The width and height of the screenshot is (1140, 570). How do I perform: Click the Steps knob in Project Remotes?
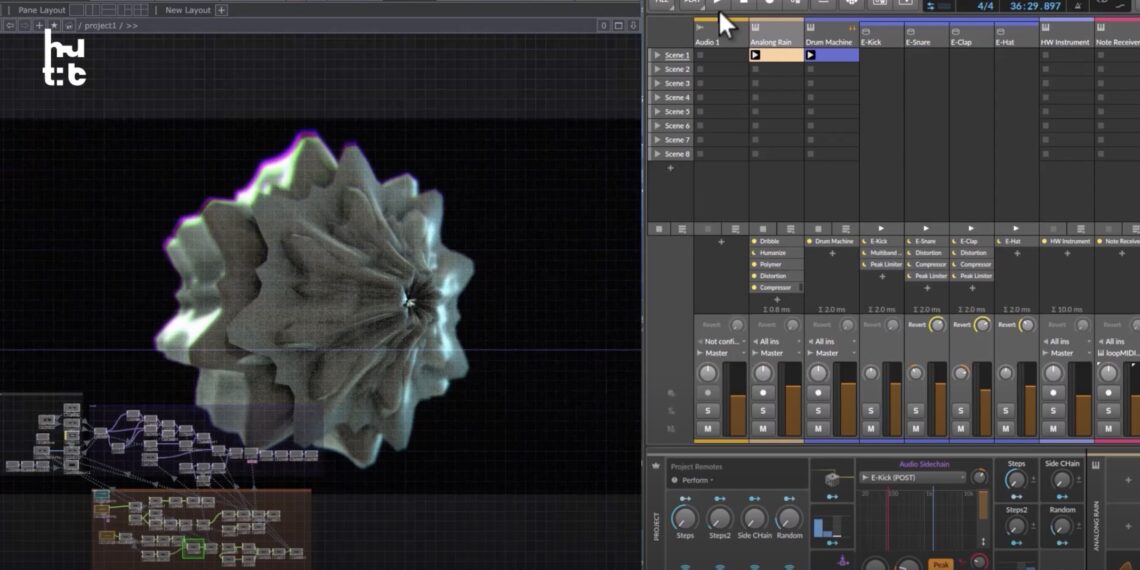pos(685,518)
